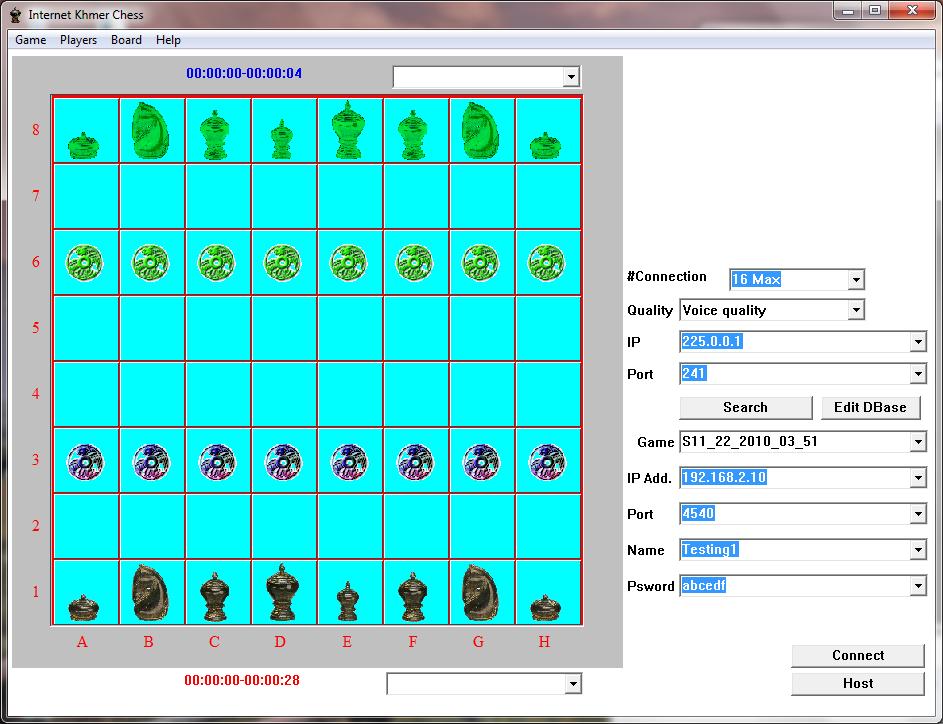This screenshot has width=943, height=724.
Task: Open the Name dropdown arrow
Action: (918, 550)
